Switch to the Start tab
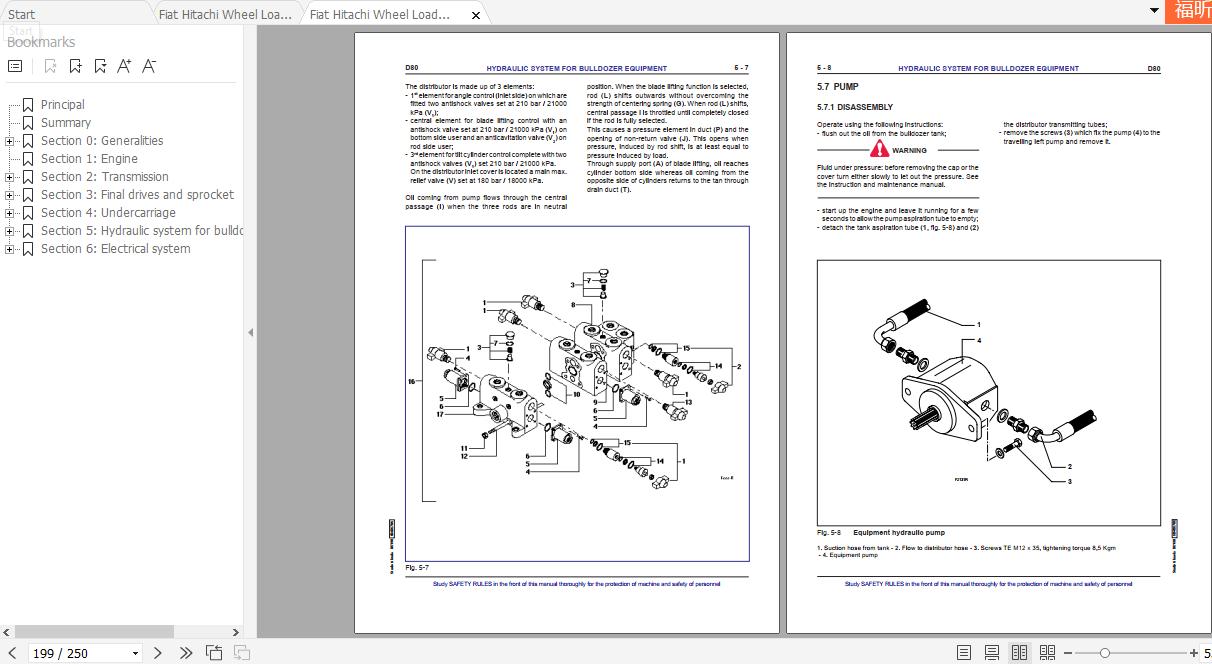The image size is (1212, 664). (x=21, y=14)
